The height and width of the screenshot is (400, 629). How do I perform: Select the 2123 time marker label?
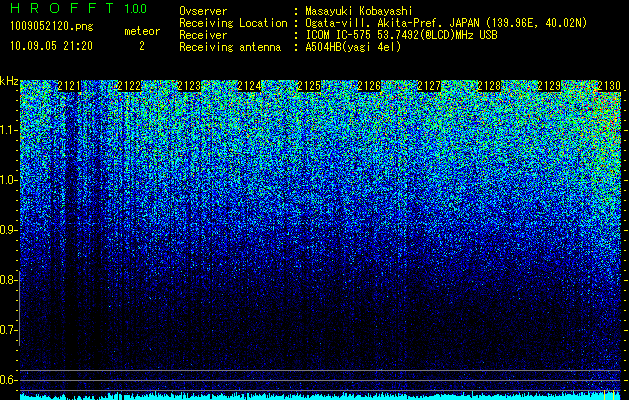tap(189, 86)
